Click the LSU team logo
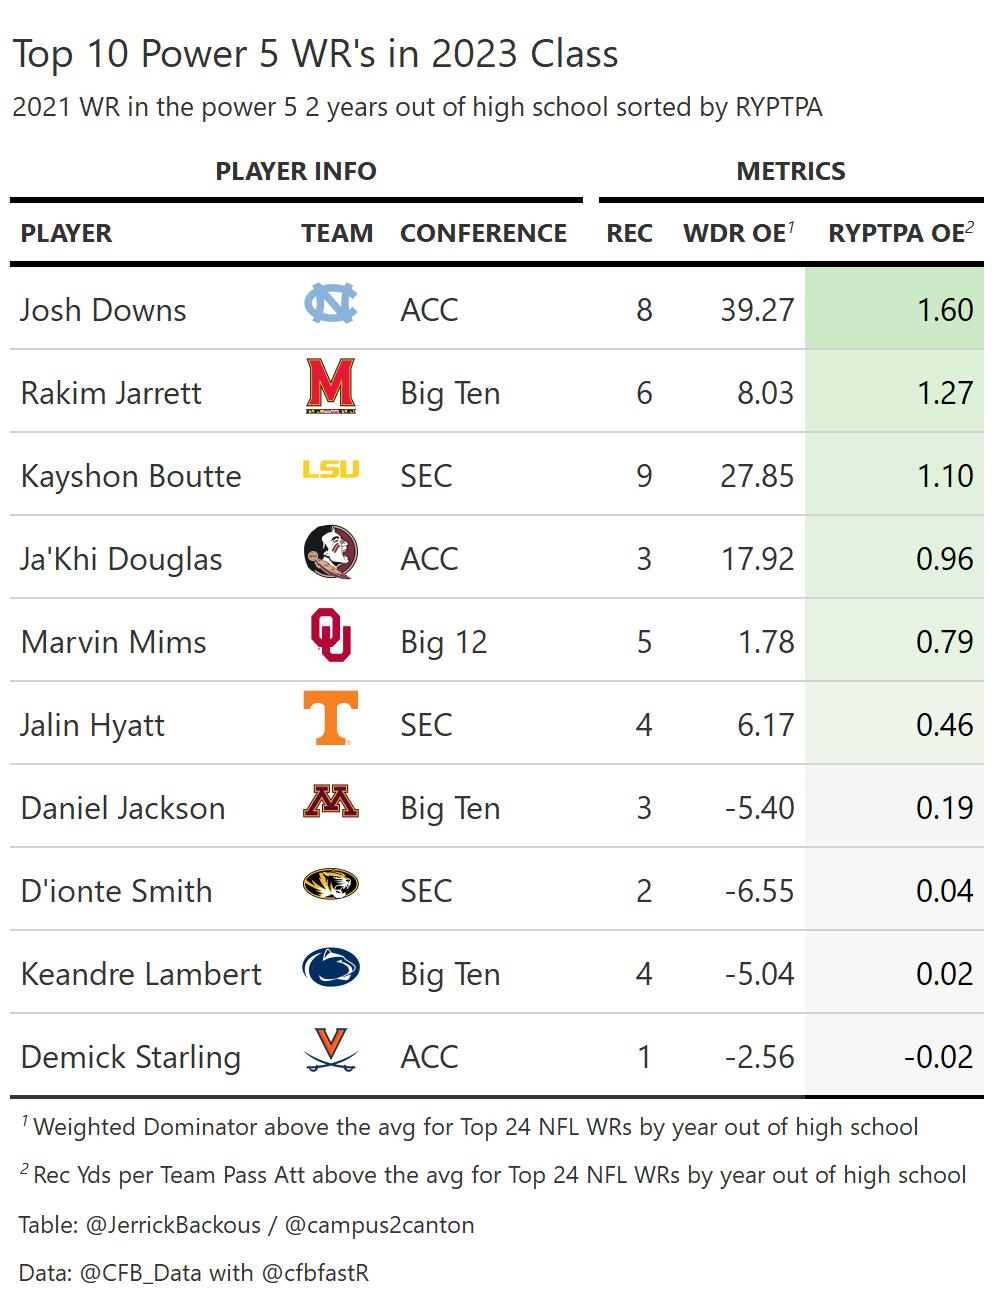994x1311 pixels. point(331,469)
